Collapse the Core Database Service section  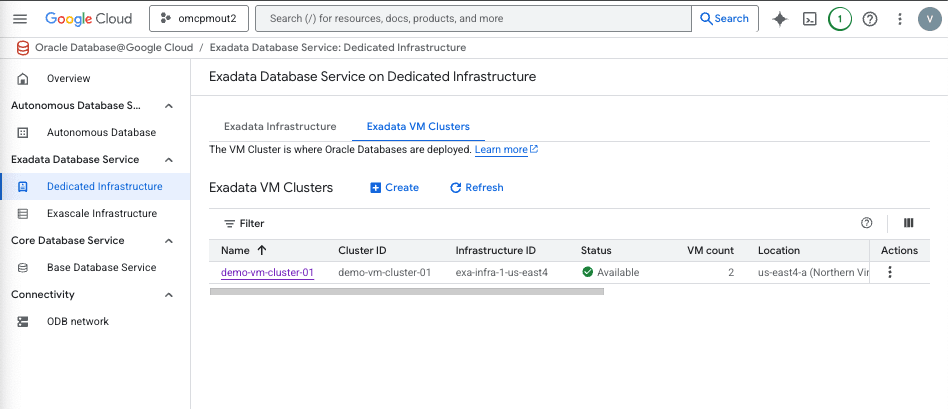(x=169, y=241)
